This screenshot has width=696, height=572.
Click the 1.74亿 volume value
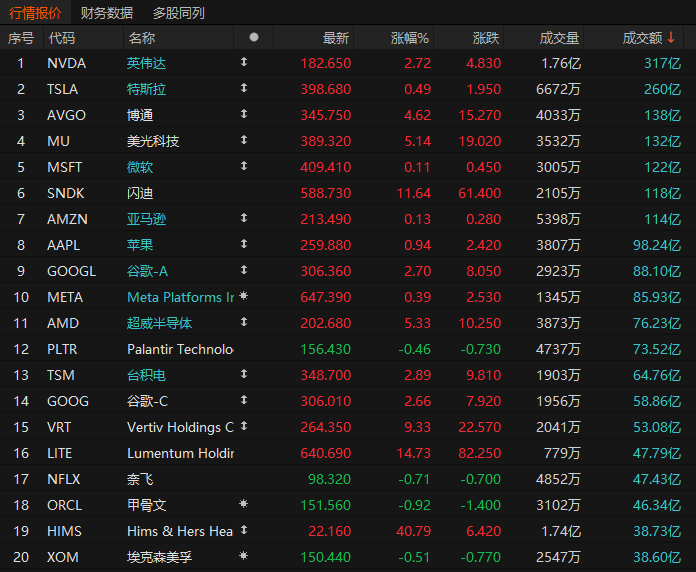561,531
